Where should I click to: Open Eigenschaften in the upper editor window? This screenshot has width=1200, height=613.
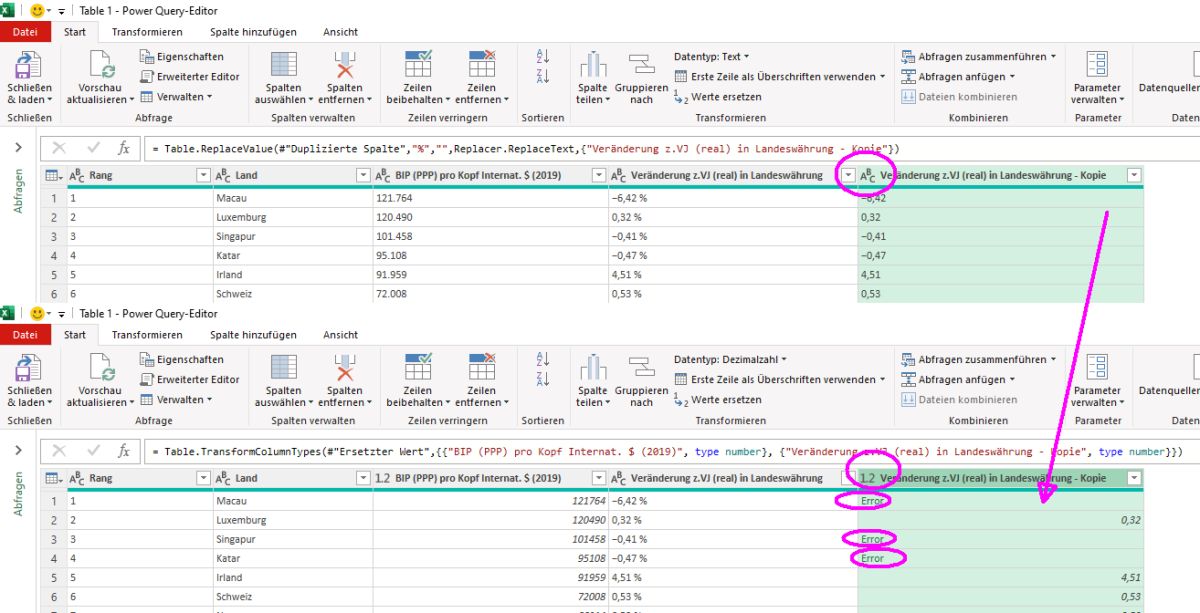[182, 56]
